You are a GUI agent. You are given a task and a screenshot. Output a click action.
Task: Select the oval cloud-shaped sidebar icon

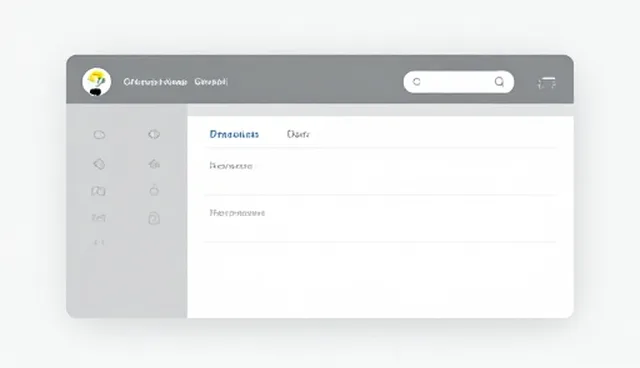coord(99,135)
